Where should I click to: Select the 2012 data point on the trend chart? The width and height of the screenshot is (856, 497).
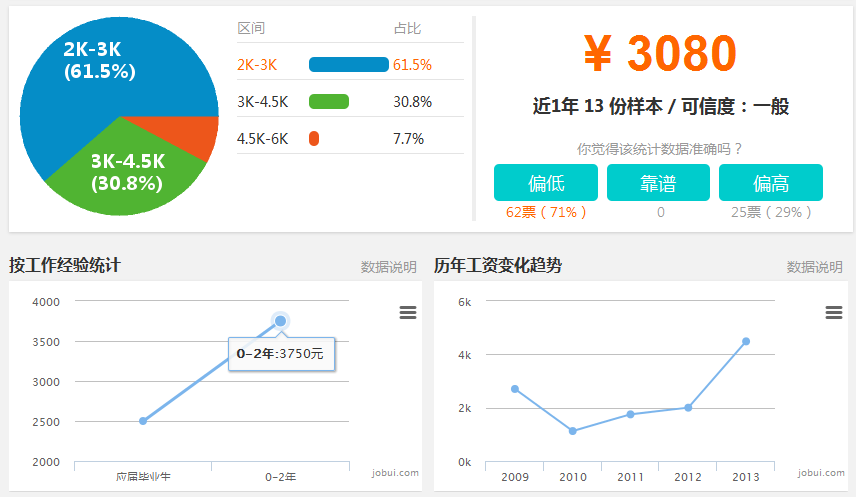[x=688, y=407]
